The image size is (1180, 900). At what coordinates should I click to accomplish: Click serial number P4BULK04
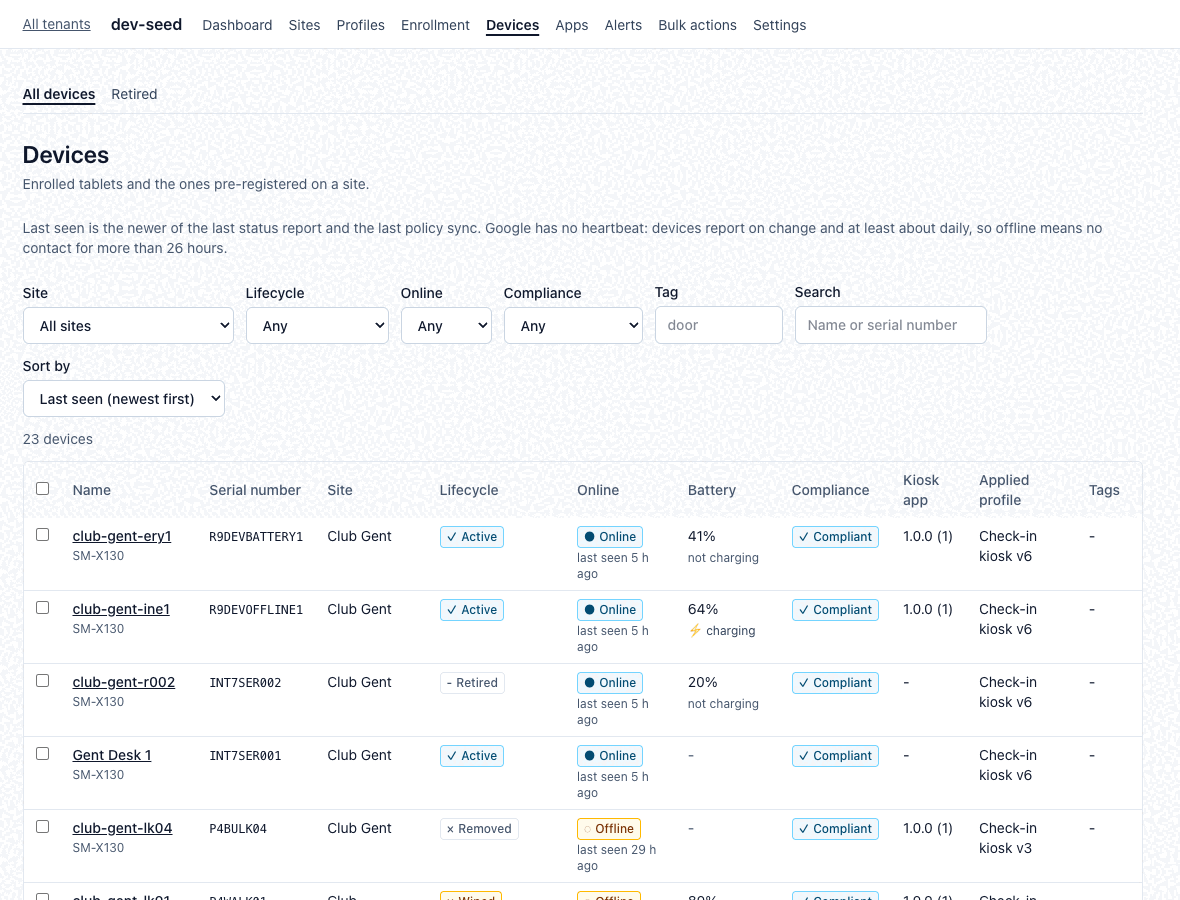[238, 829]
